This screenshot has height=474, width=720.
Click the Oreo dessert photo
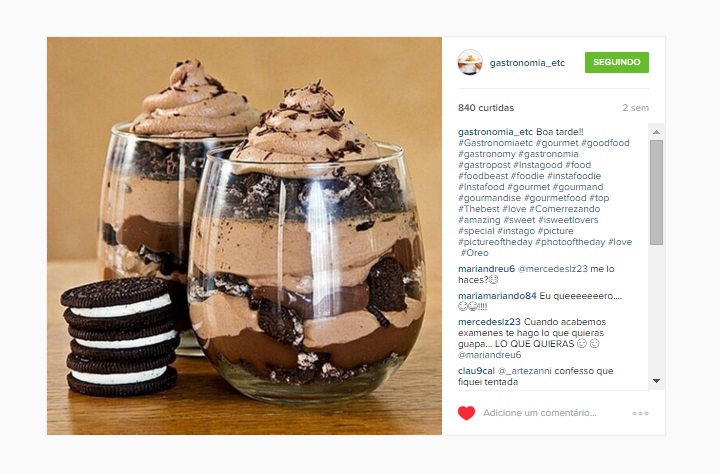point(244,236)
